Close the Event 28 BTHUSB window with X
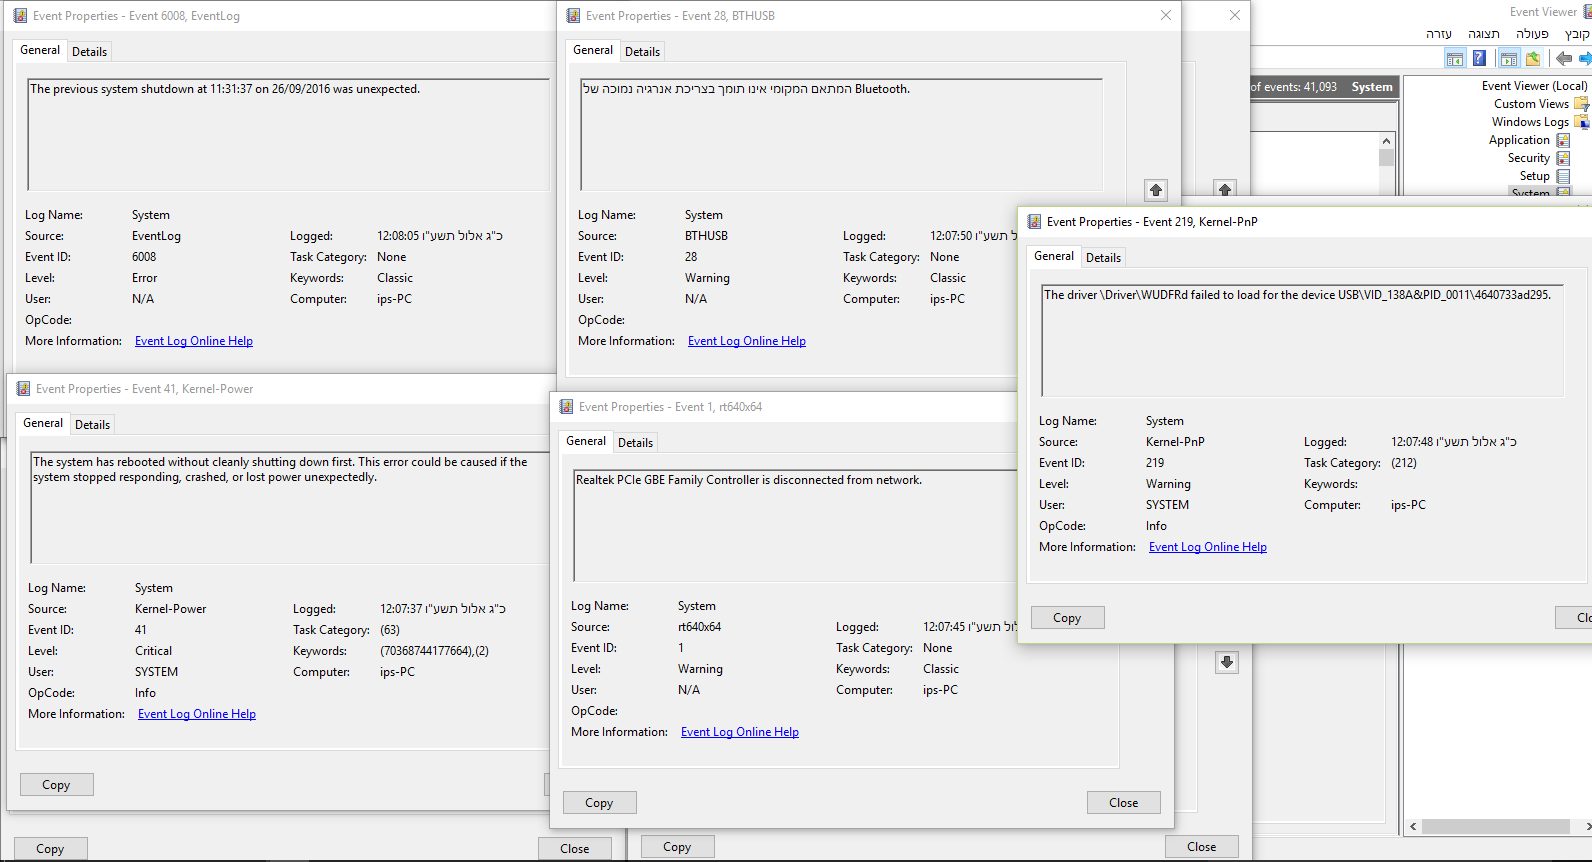 1166,15
